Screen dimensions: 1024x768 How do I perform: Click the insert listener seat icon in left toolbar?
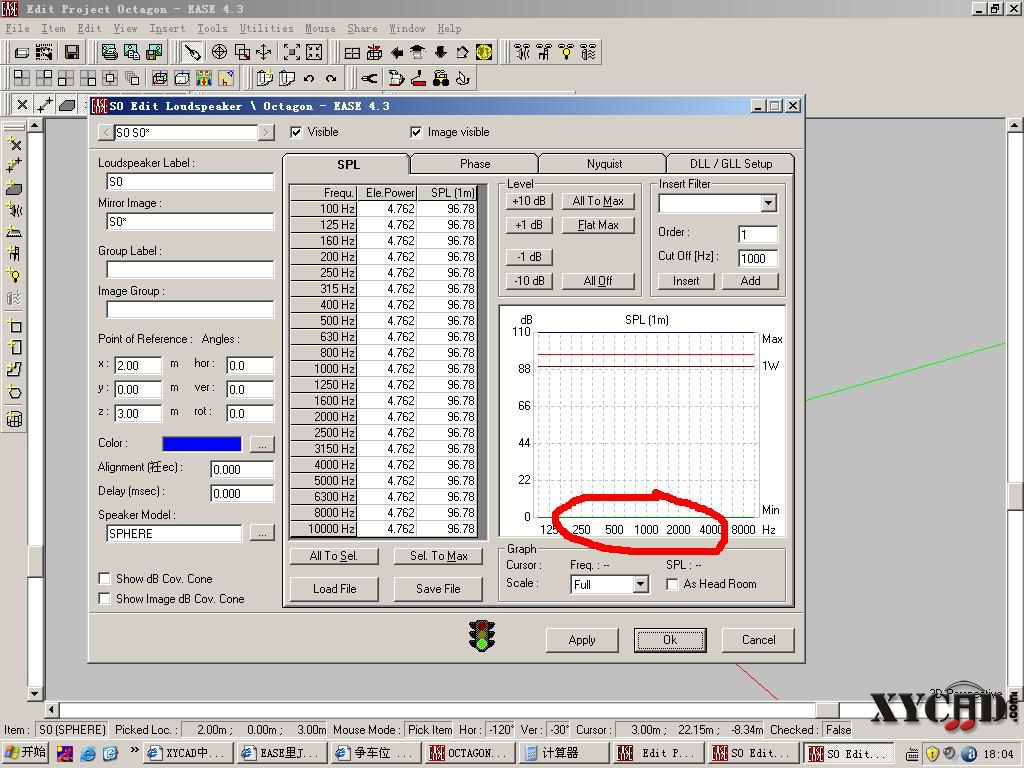[x=14, y=253]
